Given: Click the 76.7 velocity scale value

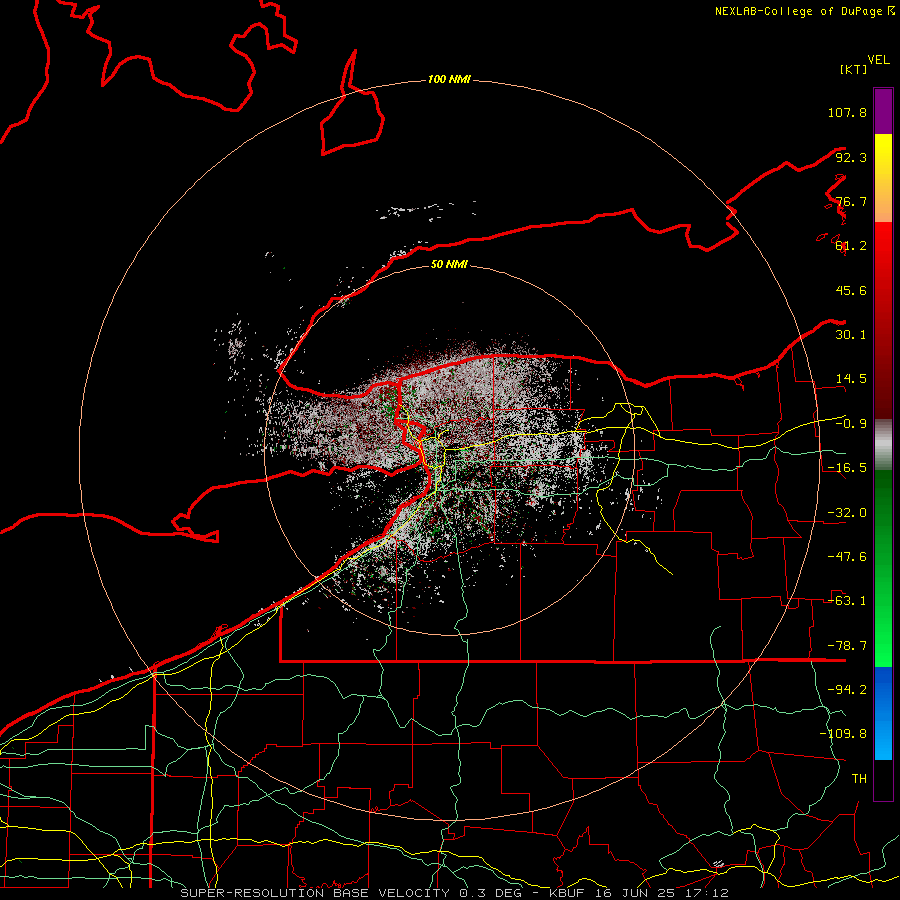Looking at the screenshot, I should (x=851, y=201).
